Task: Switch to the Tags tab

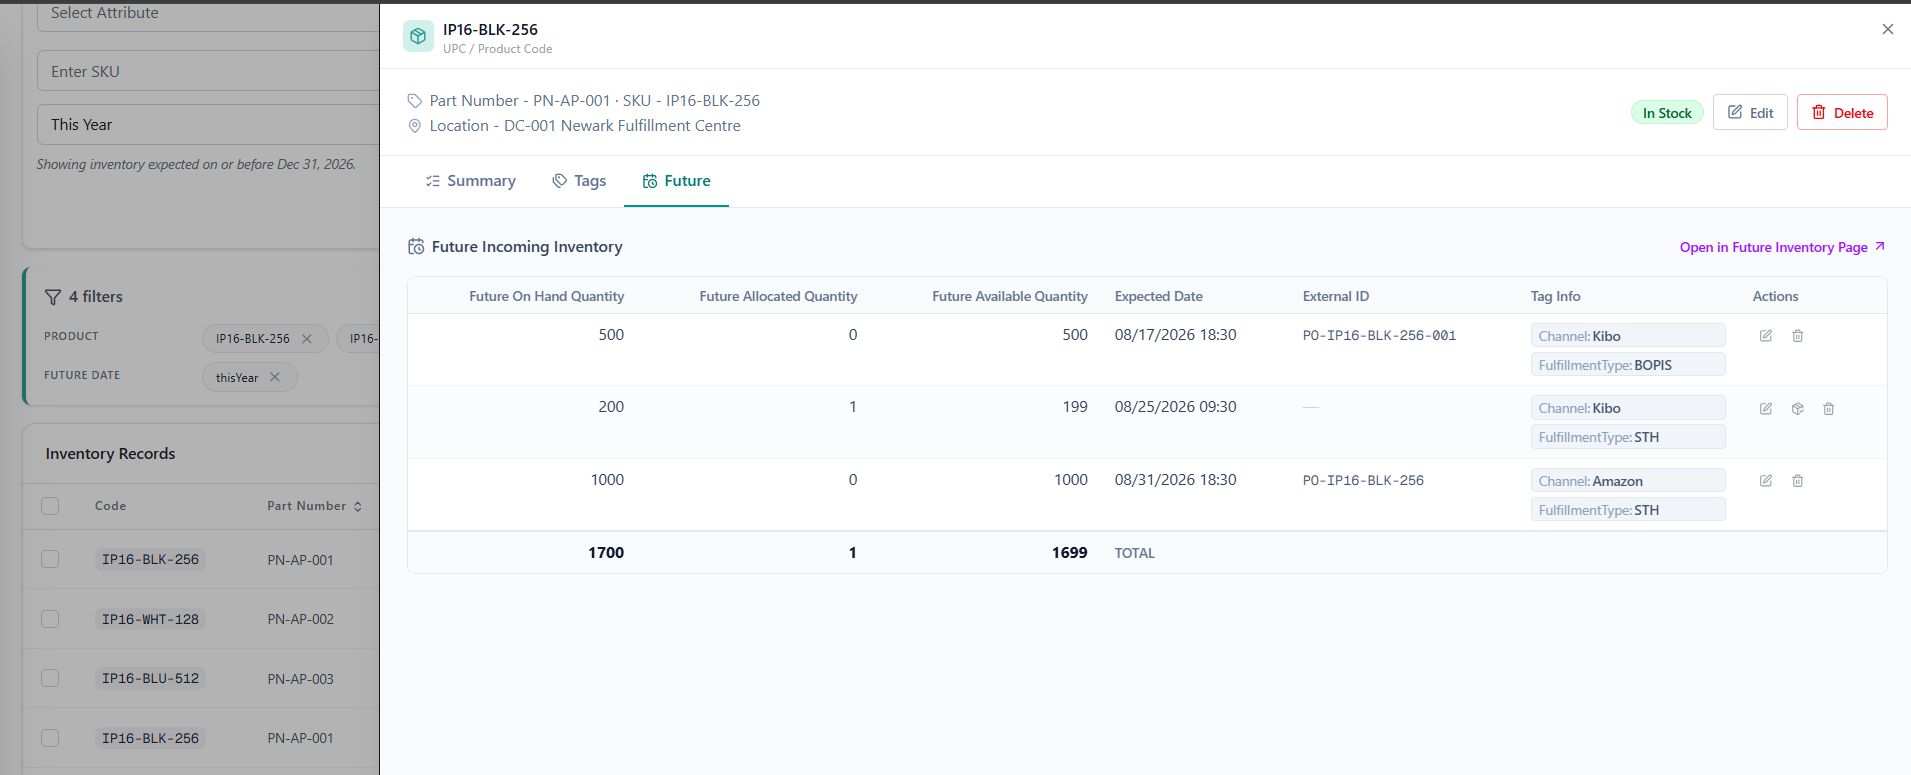Action: point(579,181)
